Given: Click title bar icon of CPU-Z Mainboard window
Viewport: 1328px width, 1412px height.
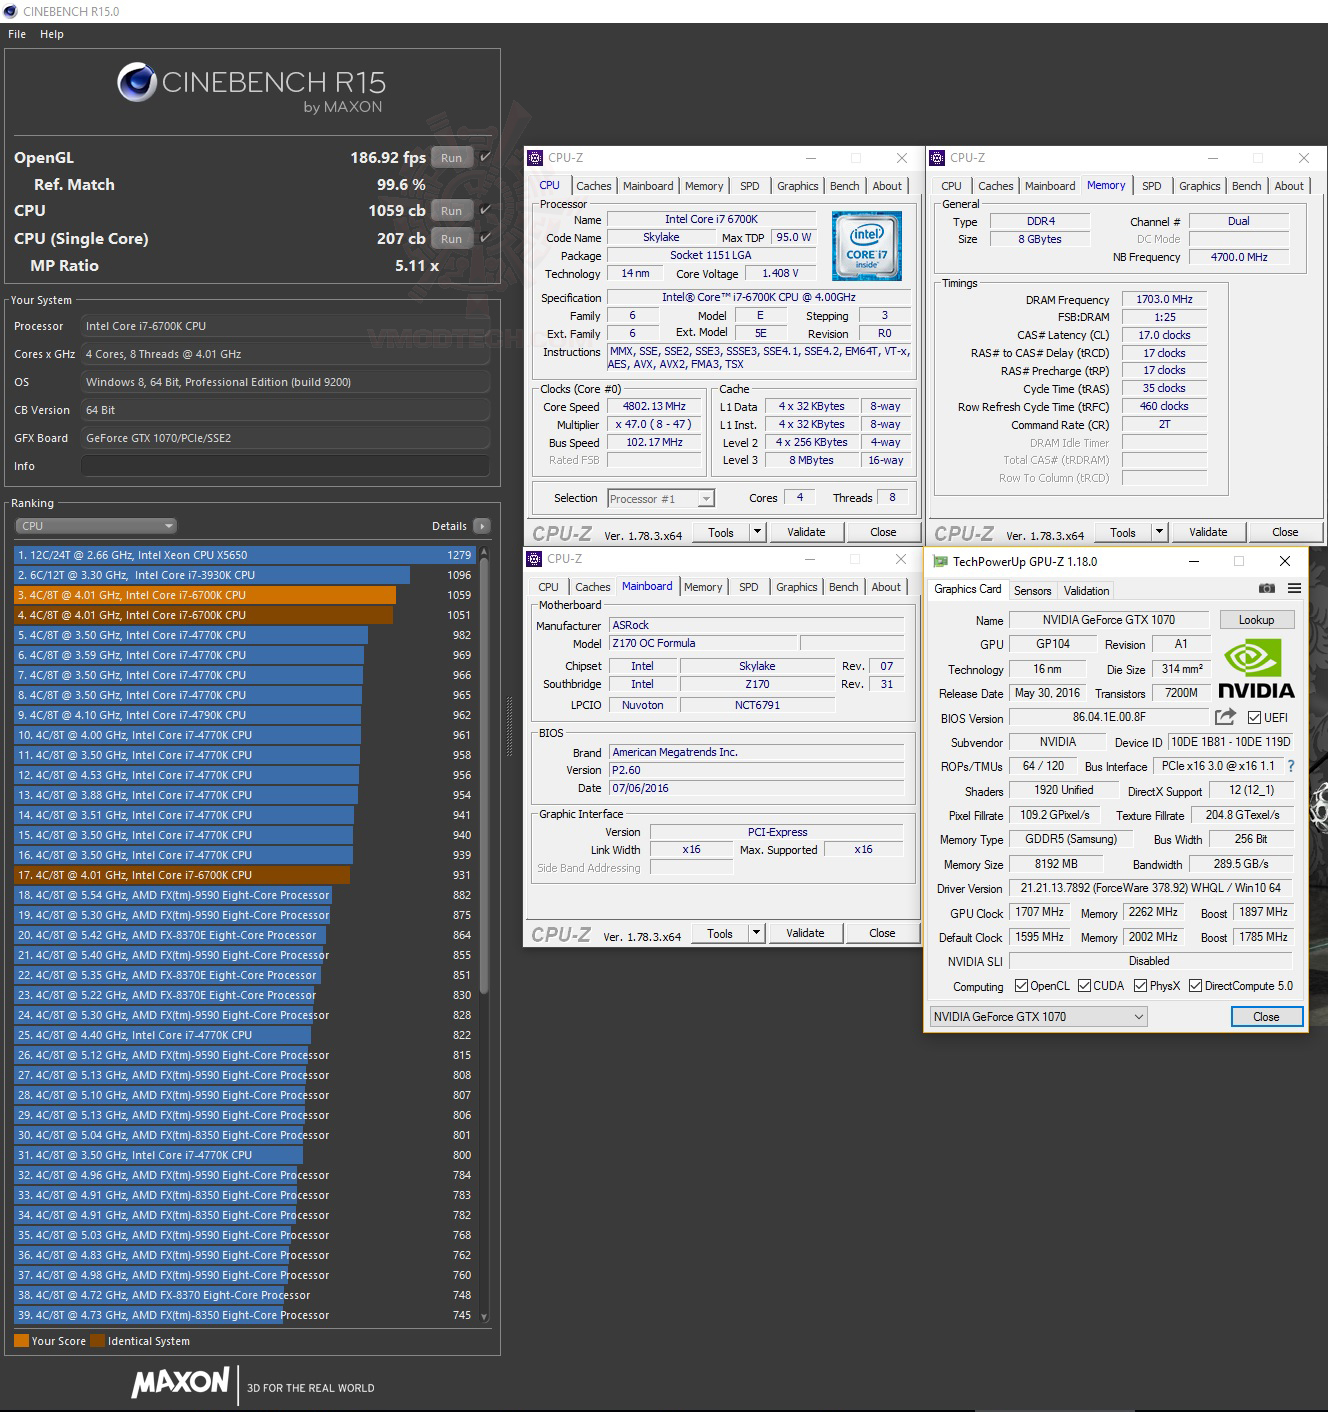Looking at the screenshot, I should (535, 559).
